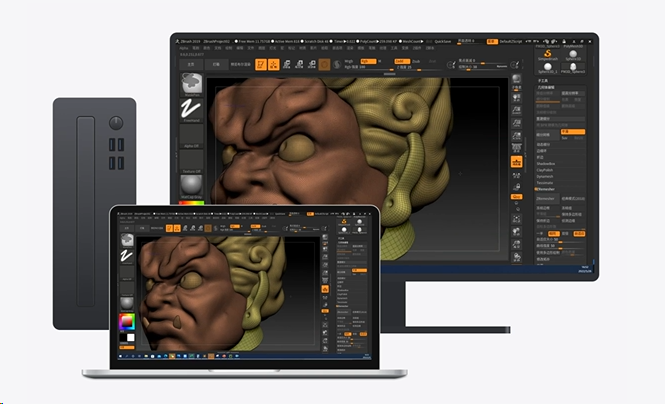Viewport: 665px width, 404px height.
Task: Click Scroll icon below SPix on monitor shelf
Action: pyautogui.click(x=516, y=98)
